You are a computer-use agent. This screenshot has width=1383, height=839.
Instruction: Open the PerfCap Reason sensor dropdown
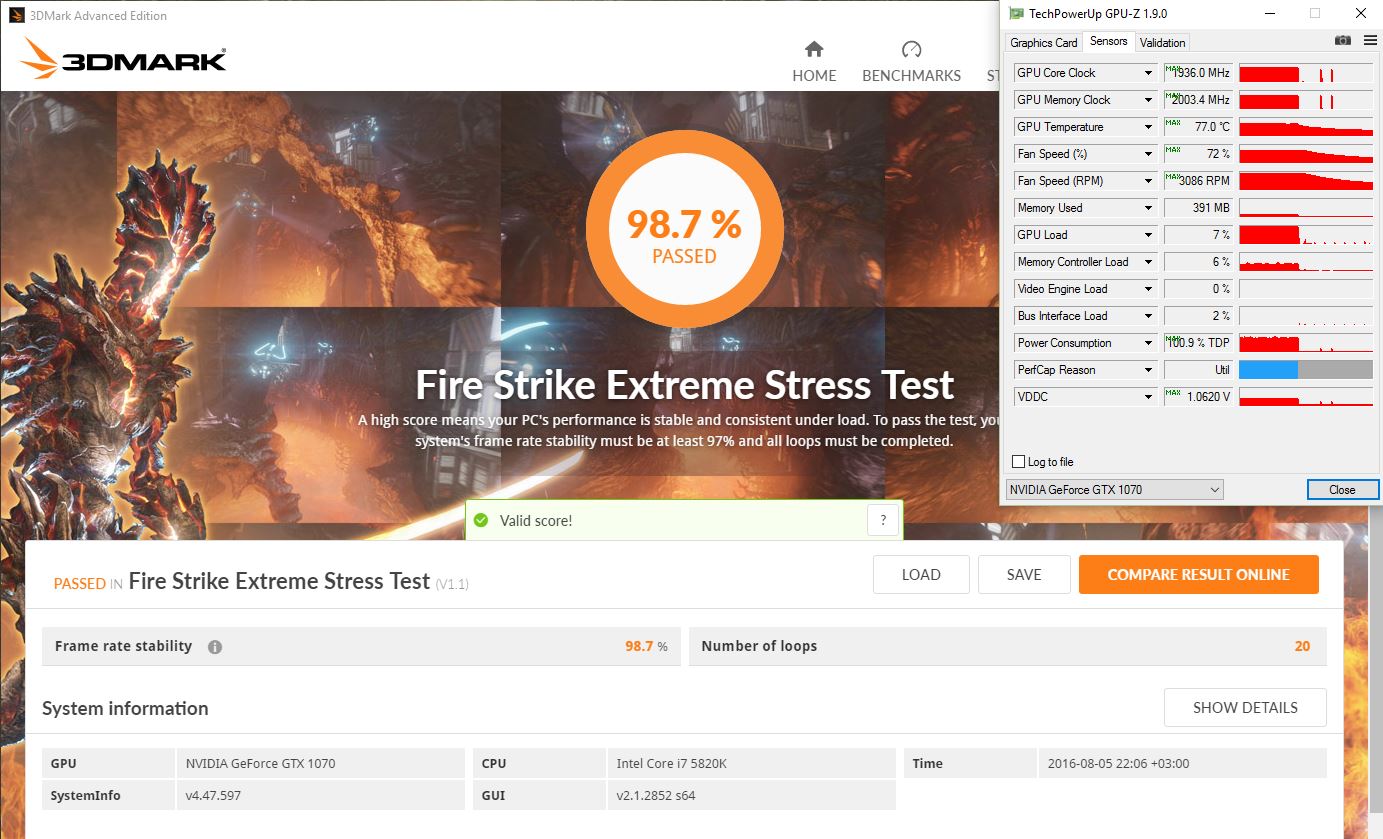point(1148,370)
